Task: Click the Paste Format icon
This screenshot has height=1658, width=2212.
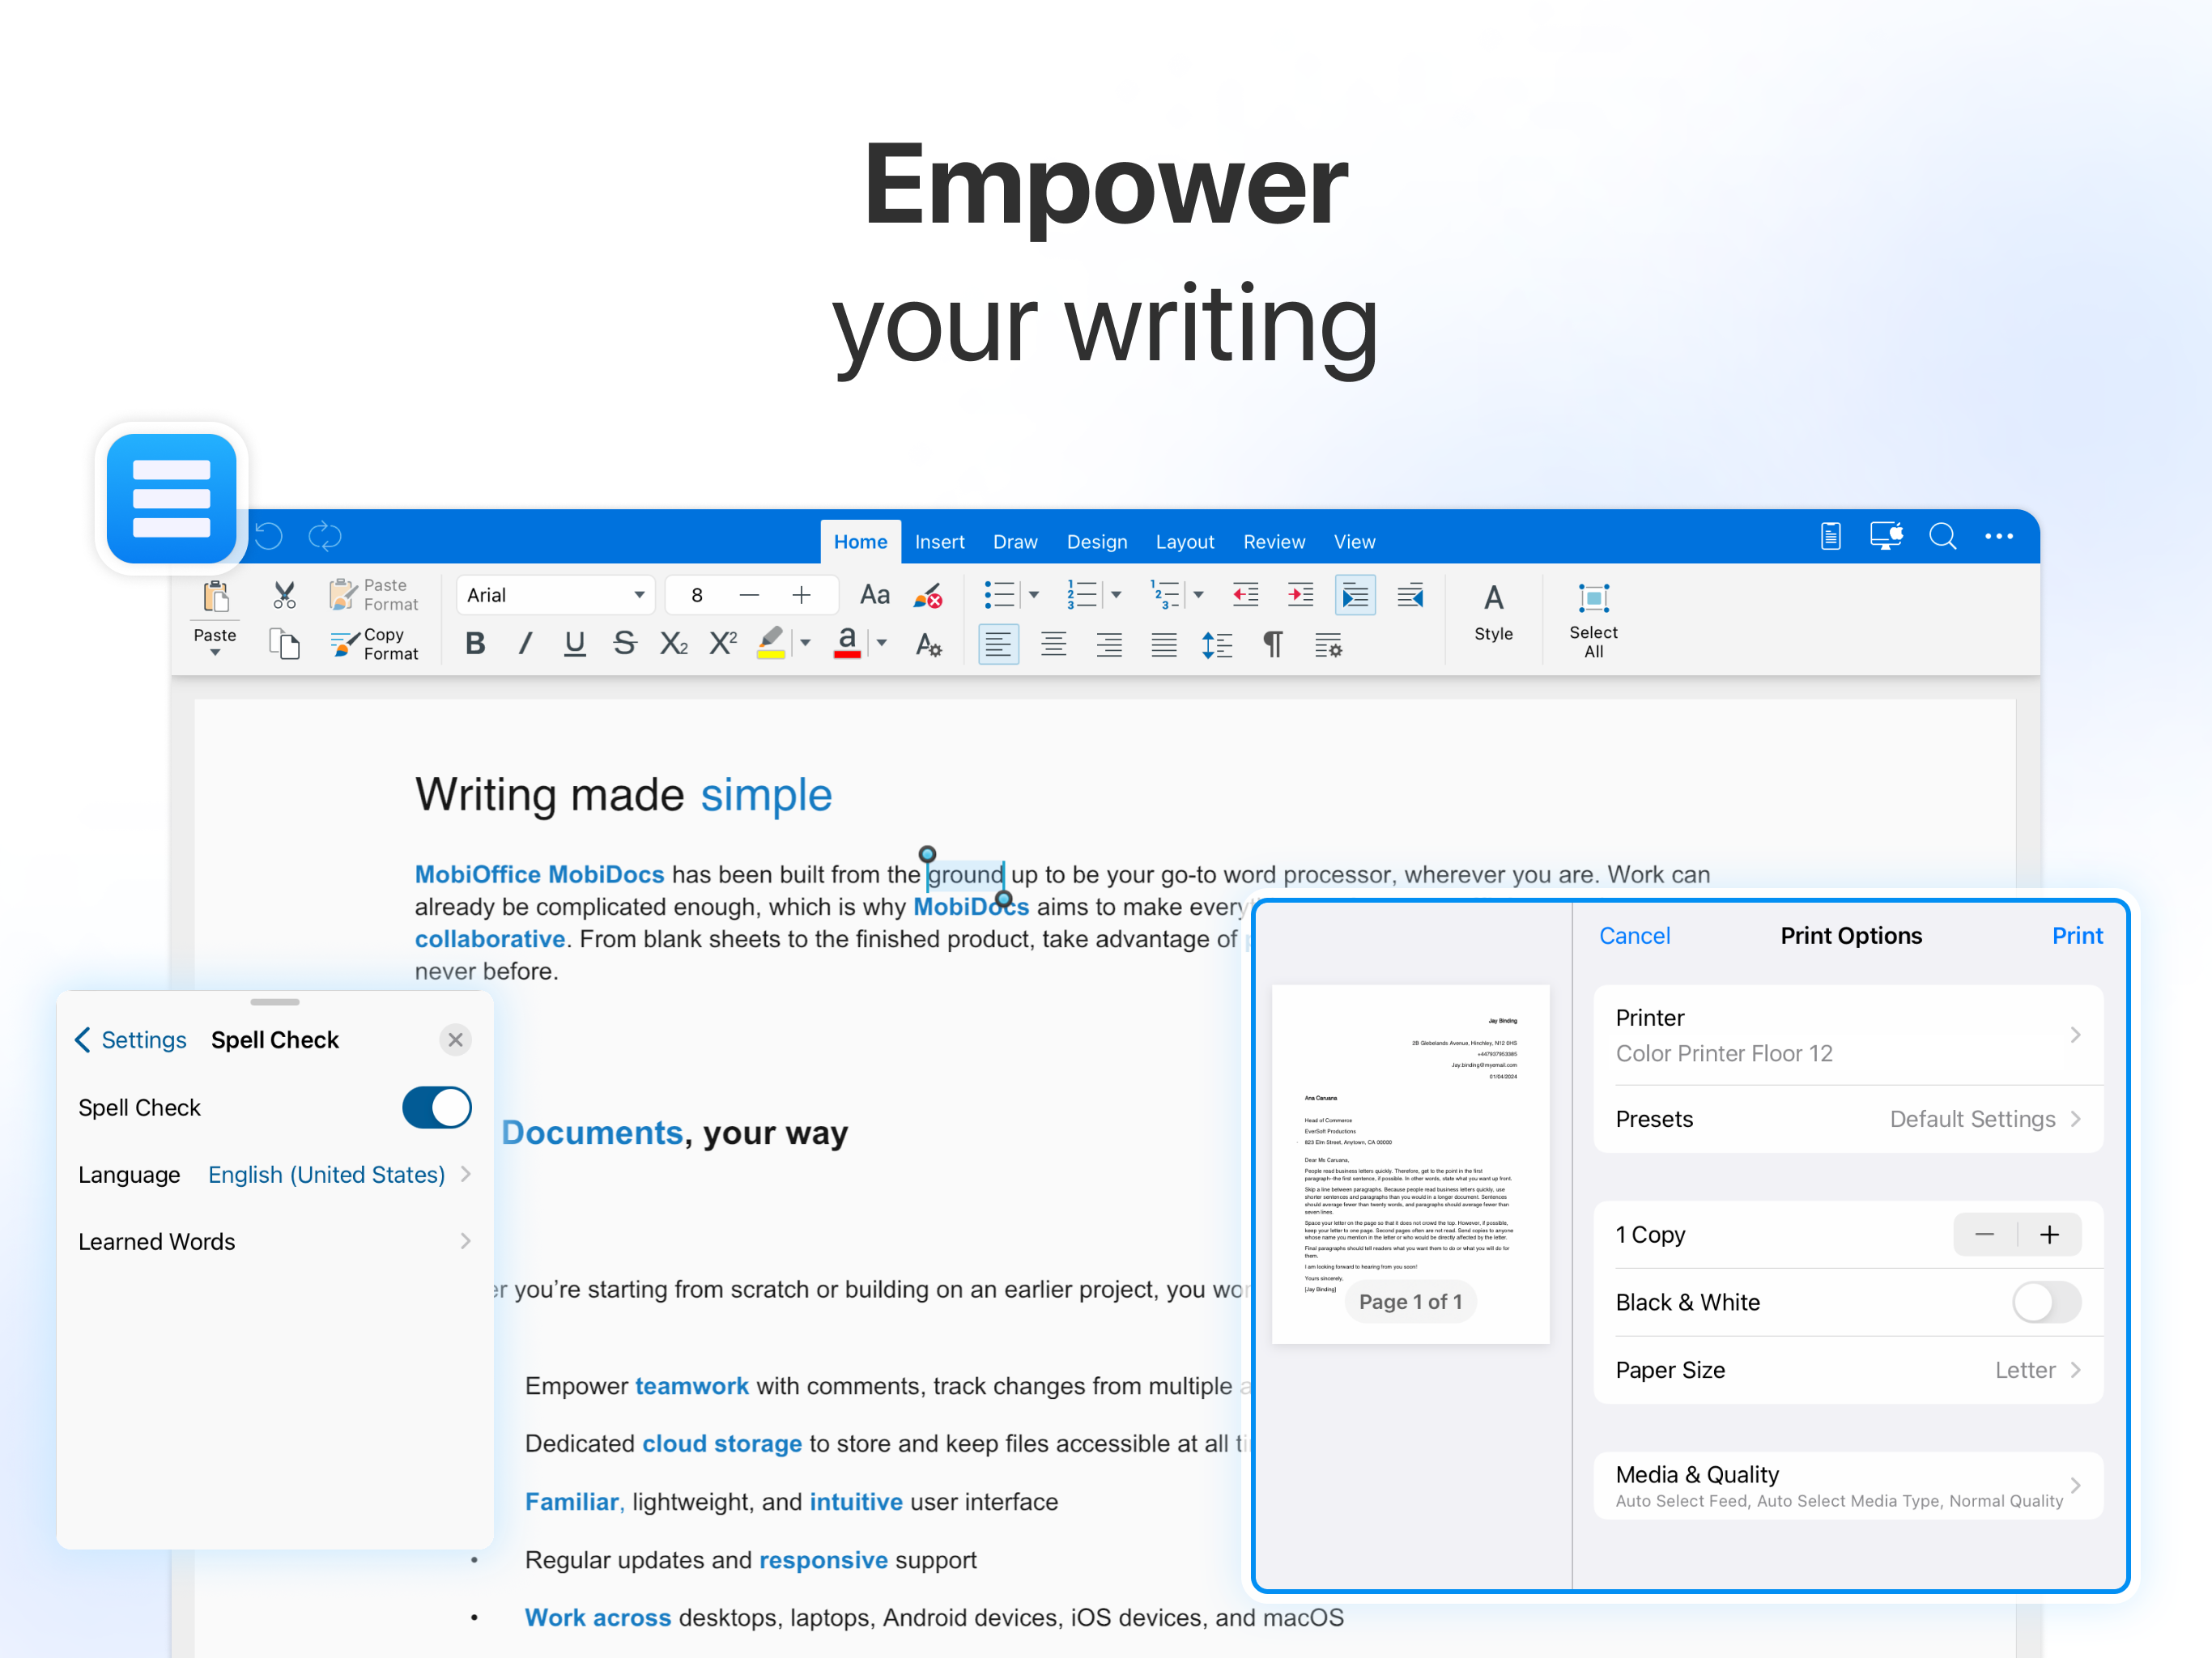Action: [x=342, y=595]
